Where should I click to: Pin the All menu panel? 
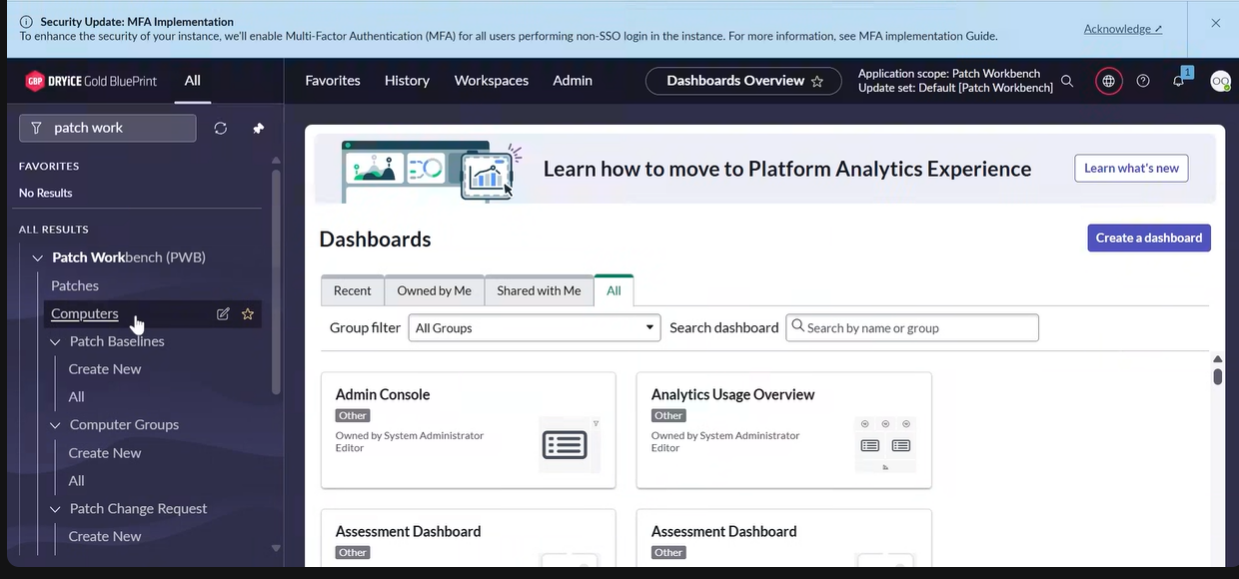(x=258, y=128)
